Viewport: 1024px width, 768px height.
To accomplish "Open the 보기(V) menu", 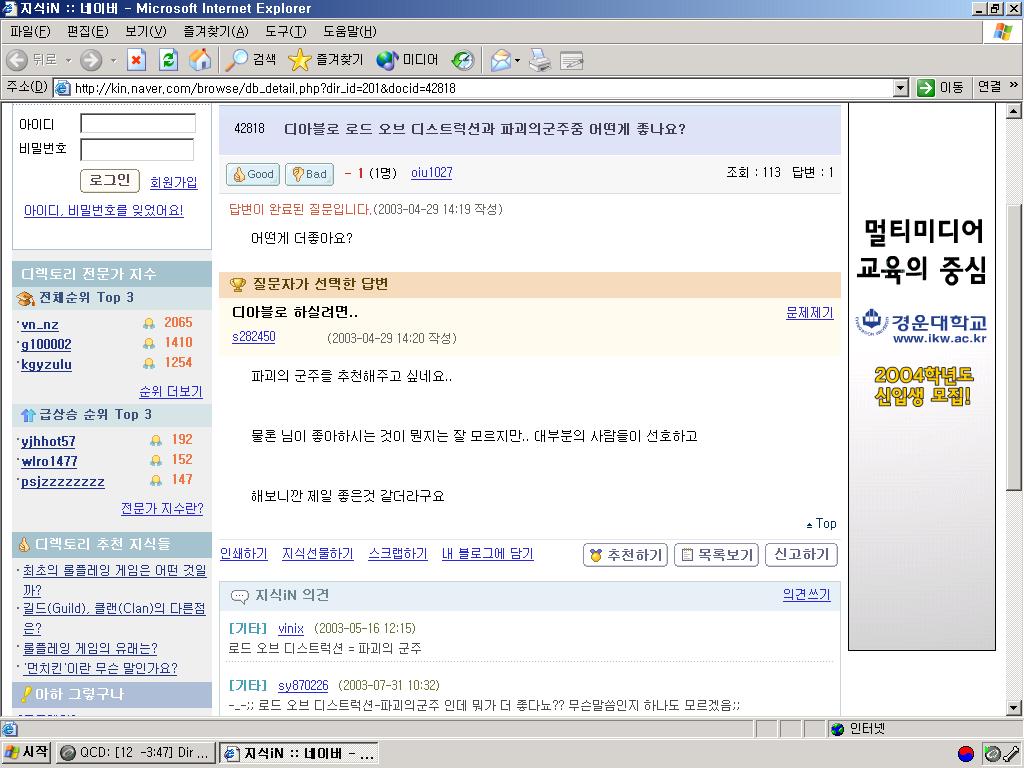I will (146, 31).
